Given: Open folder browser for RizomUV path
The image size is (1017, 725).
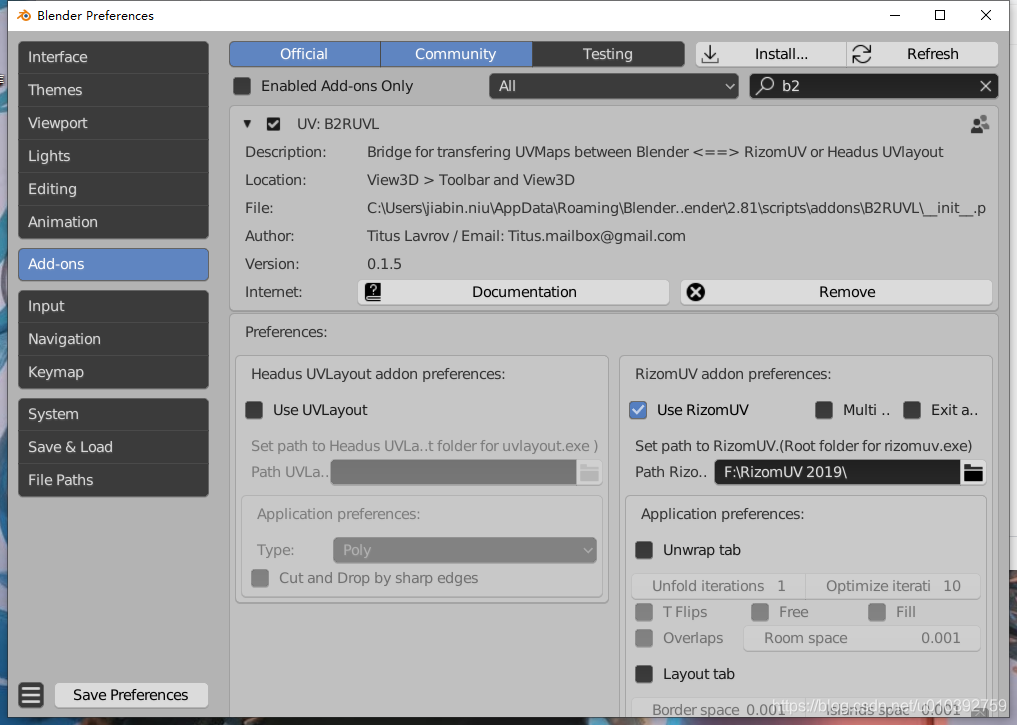Looking at the screenshot, I should pyautogui.click(x=973, y=472).
